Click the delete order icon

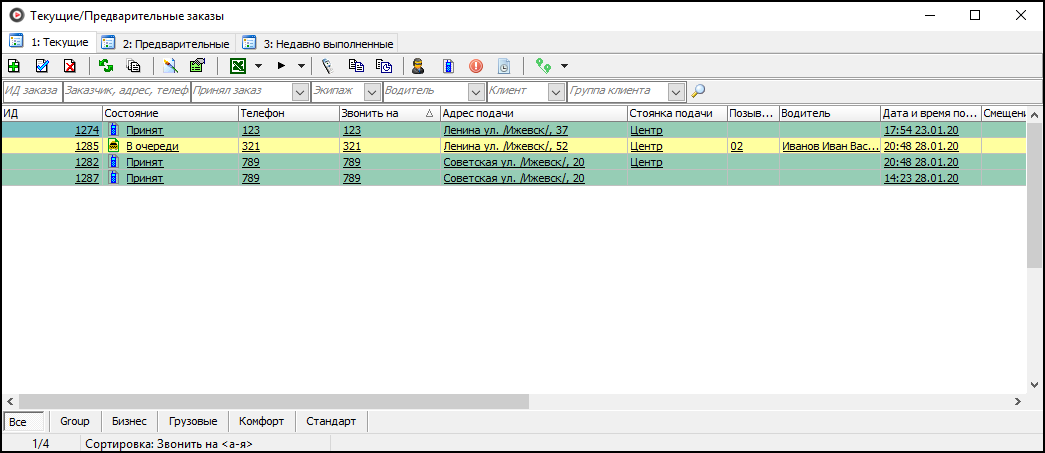[x=69, y=66]
